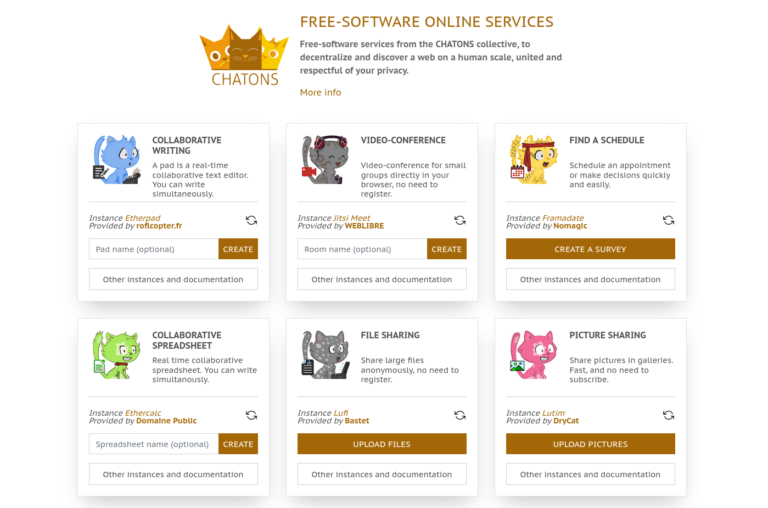The width and height of the screenshot is (768, 508).
Task: Click the CHATONS crown cats logo
Action: pyautogui.click(x=244, y=56)
